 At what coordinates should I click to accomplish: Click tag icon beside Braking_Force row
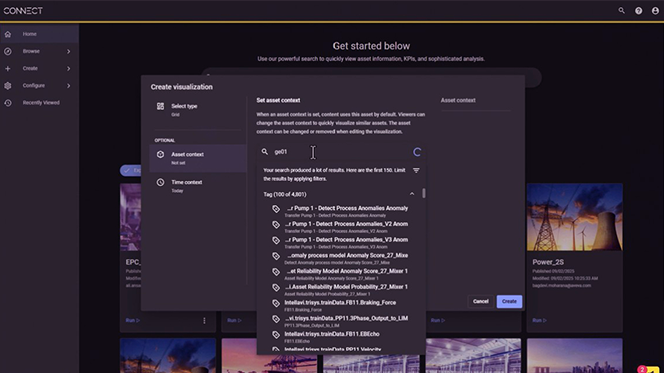(276, 303)
